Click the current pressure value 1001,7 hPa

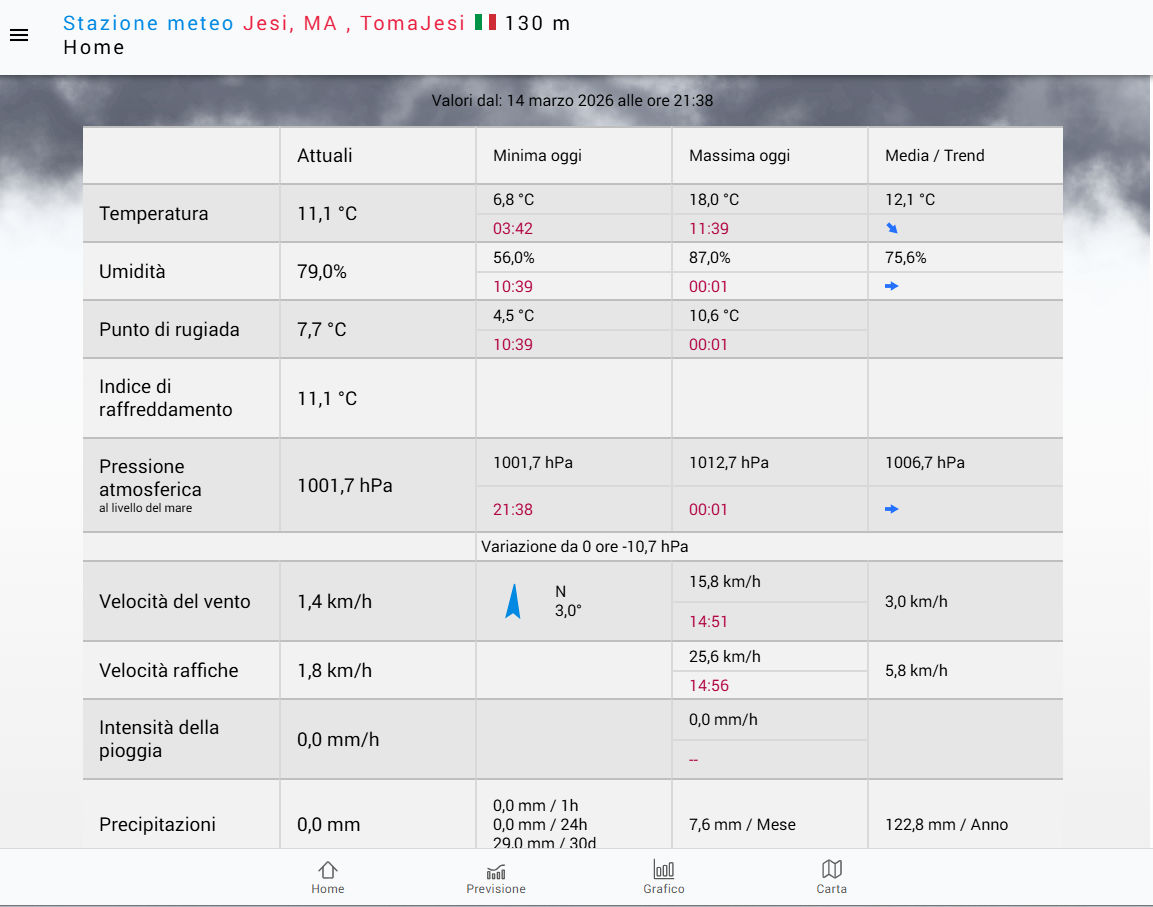click(x=345, y=486)
